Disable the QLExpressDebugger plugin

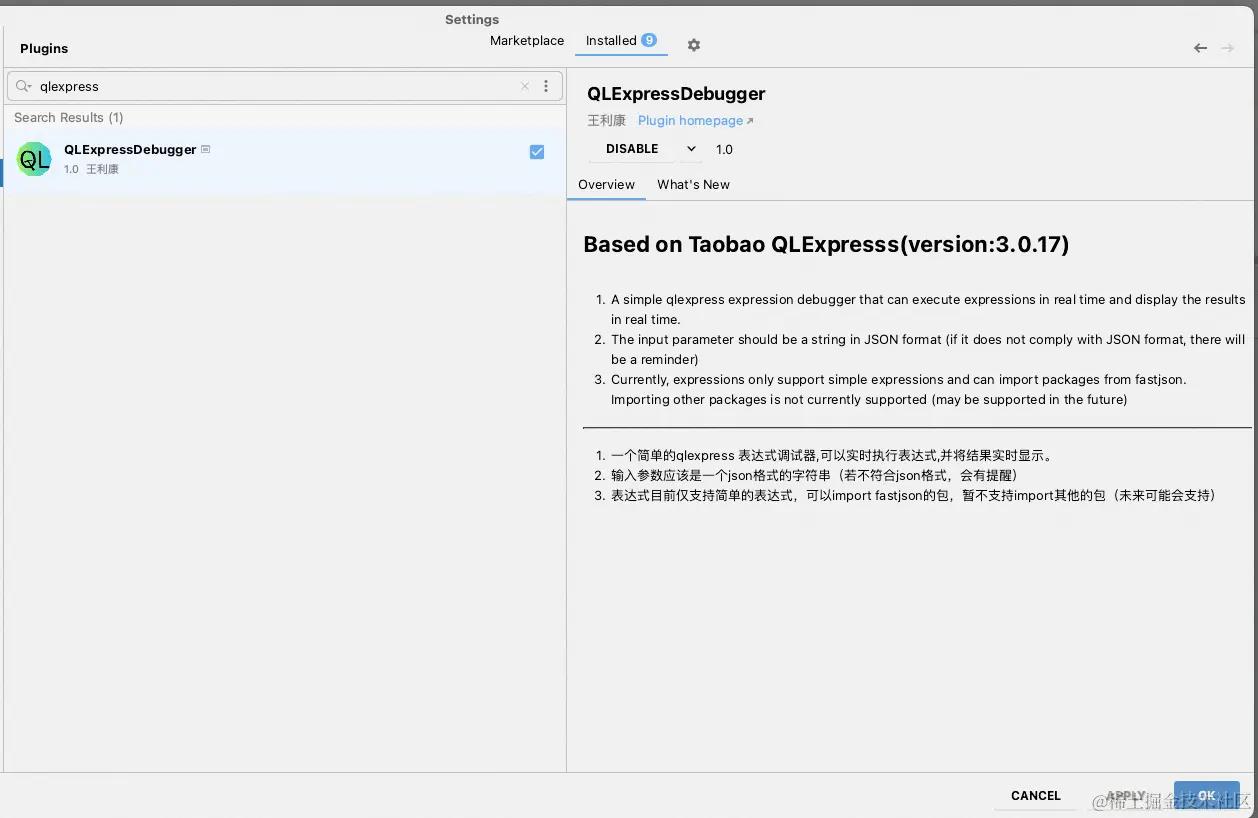point(632,149)
